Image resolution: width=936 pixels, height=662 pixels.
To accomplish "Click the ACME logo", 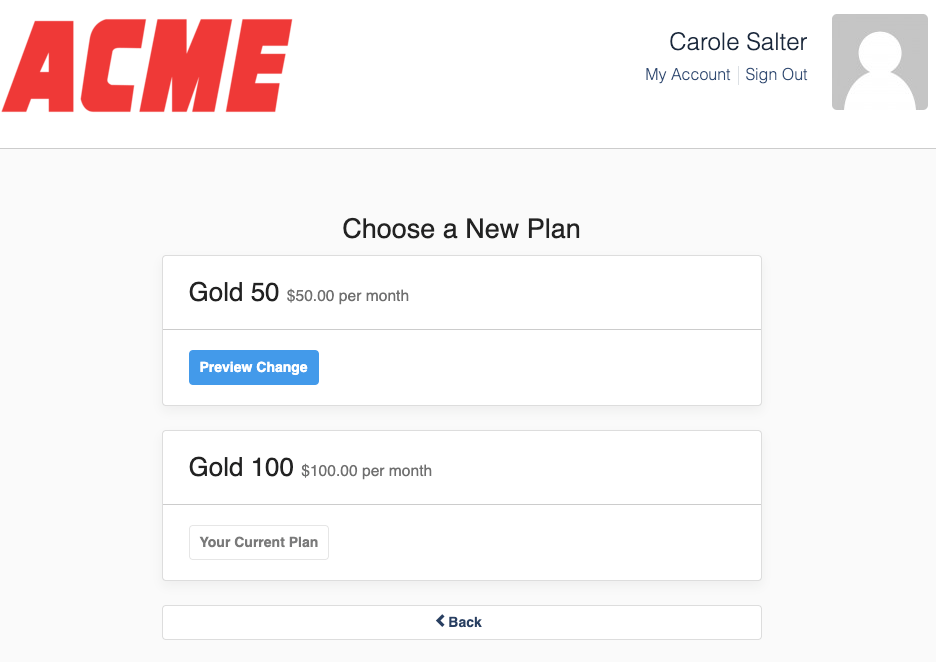I will (146, 65).
